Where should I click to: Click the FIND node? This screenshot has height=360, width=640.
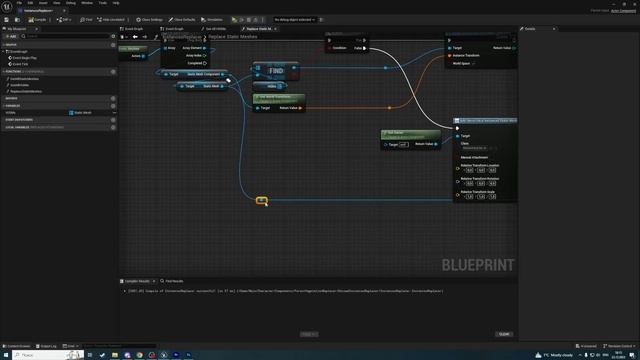coord(276,71)
